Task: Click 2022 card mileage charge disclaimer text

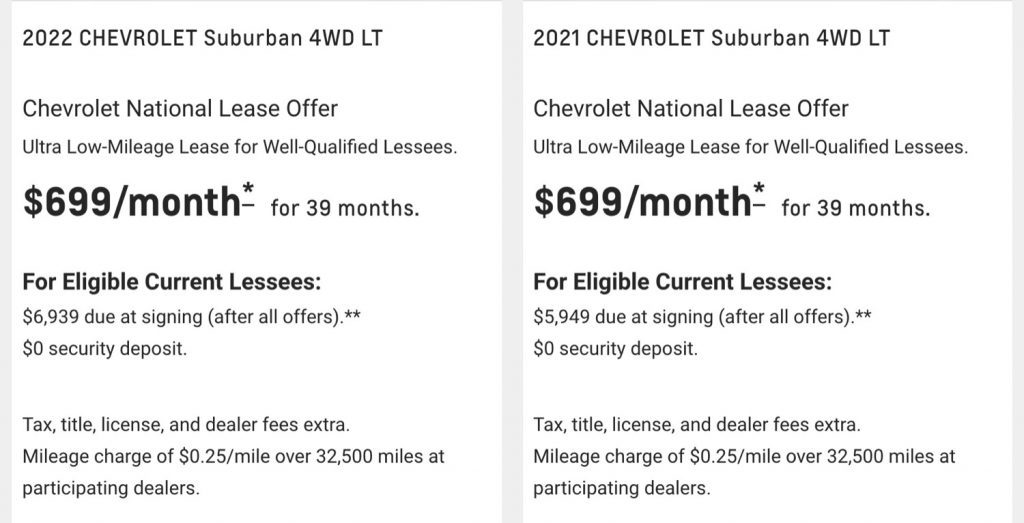Action: pos(233,472)
